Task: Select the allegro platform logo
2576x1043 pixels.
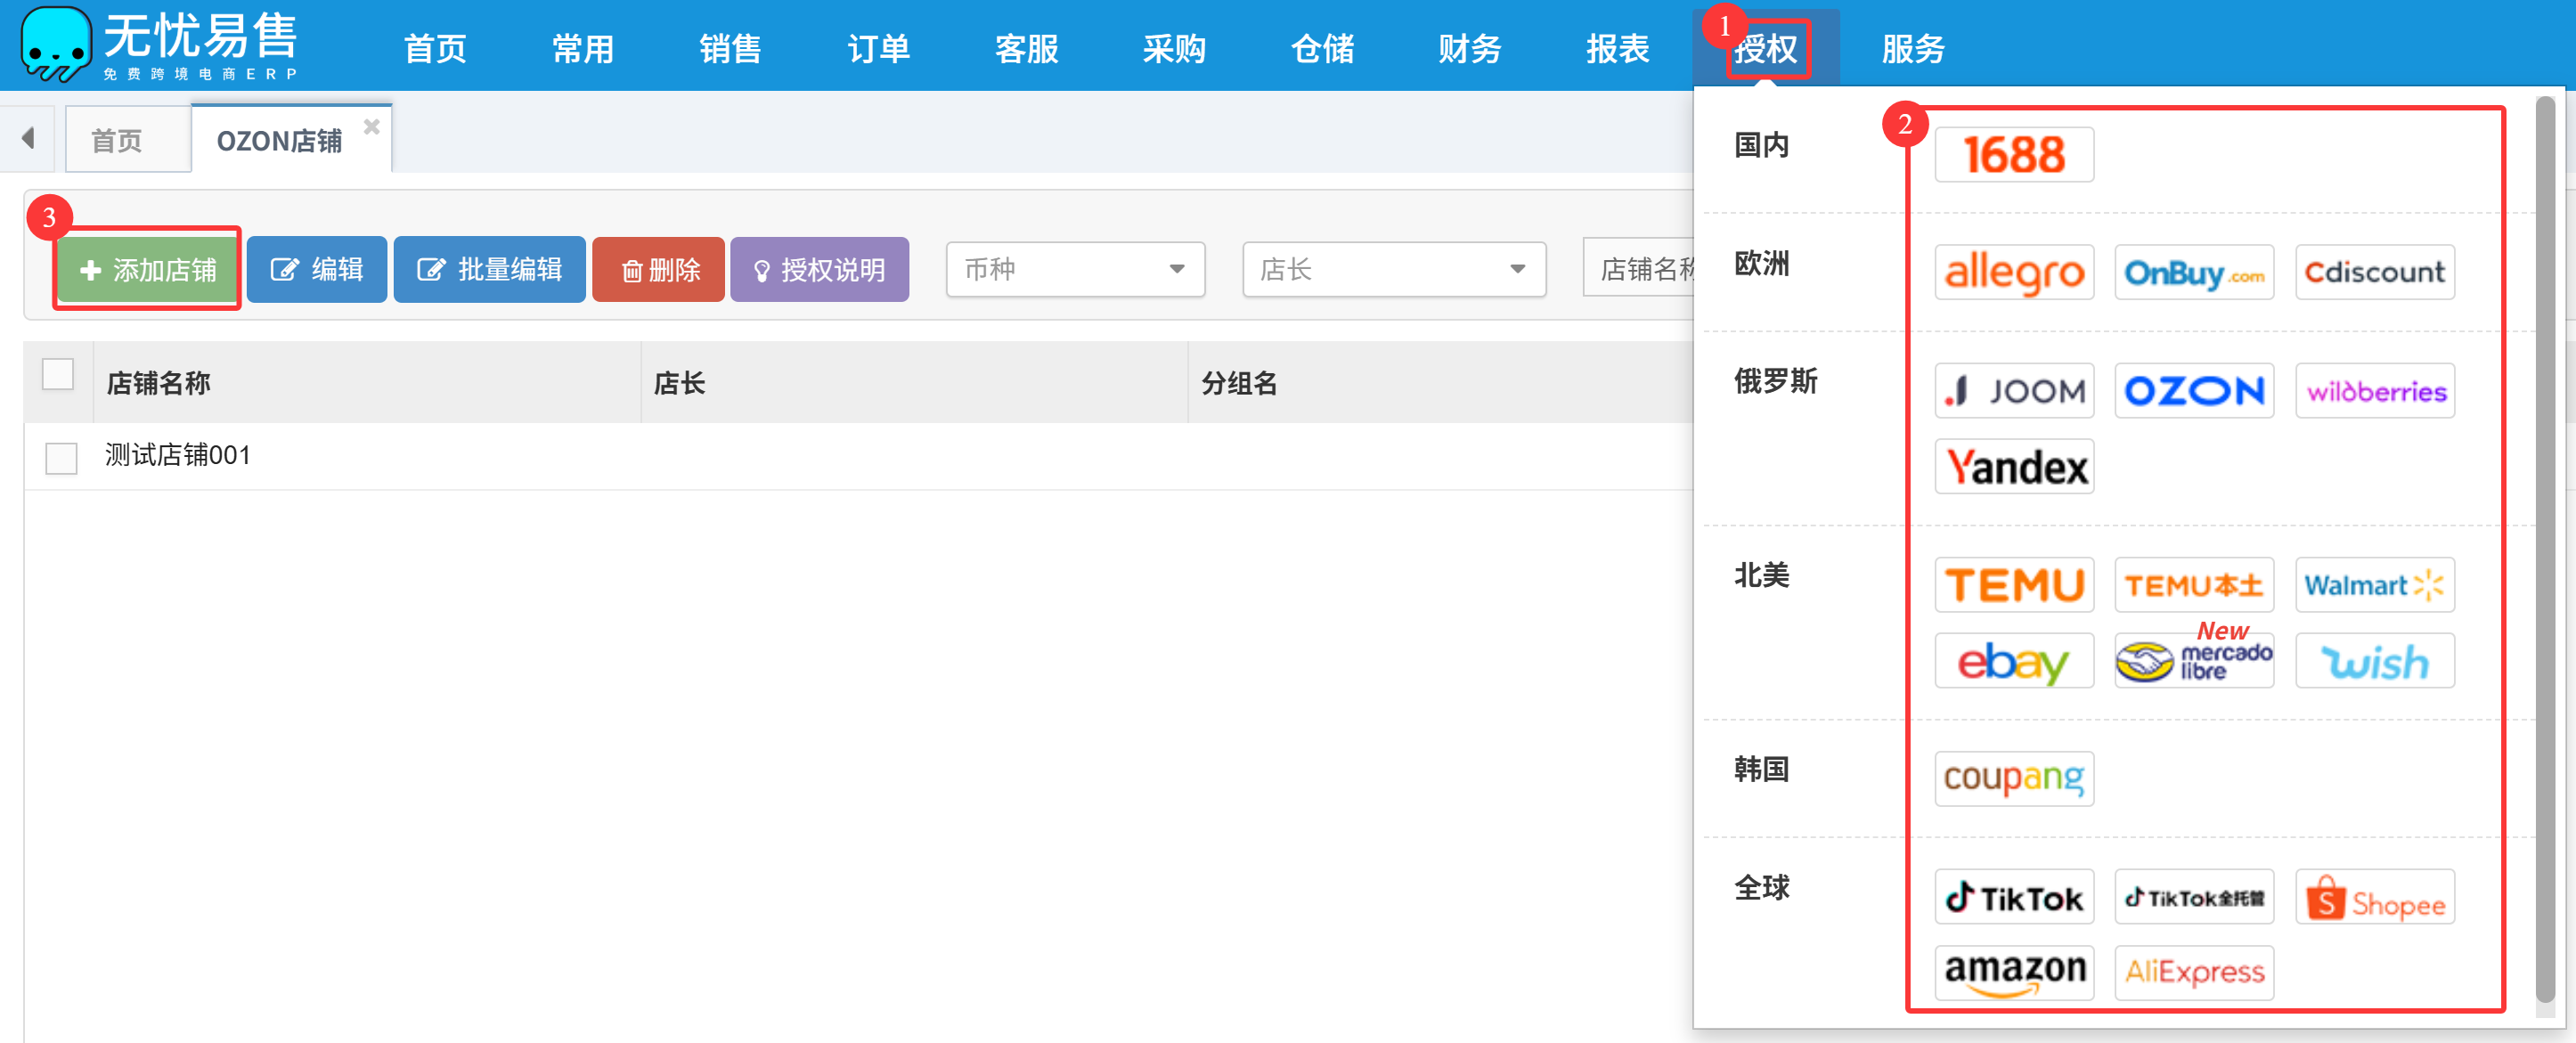Action: (x=2013, y=272)
